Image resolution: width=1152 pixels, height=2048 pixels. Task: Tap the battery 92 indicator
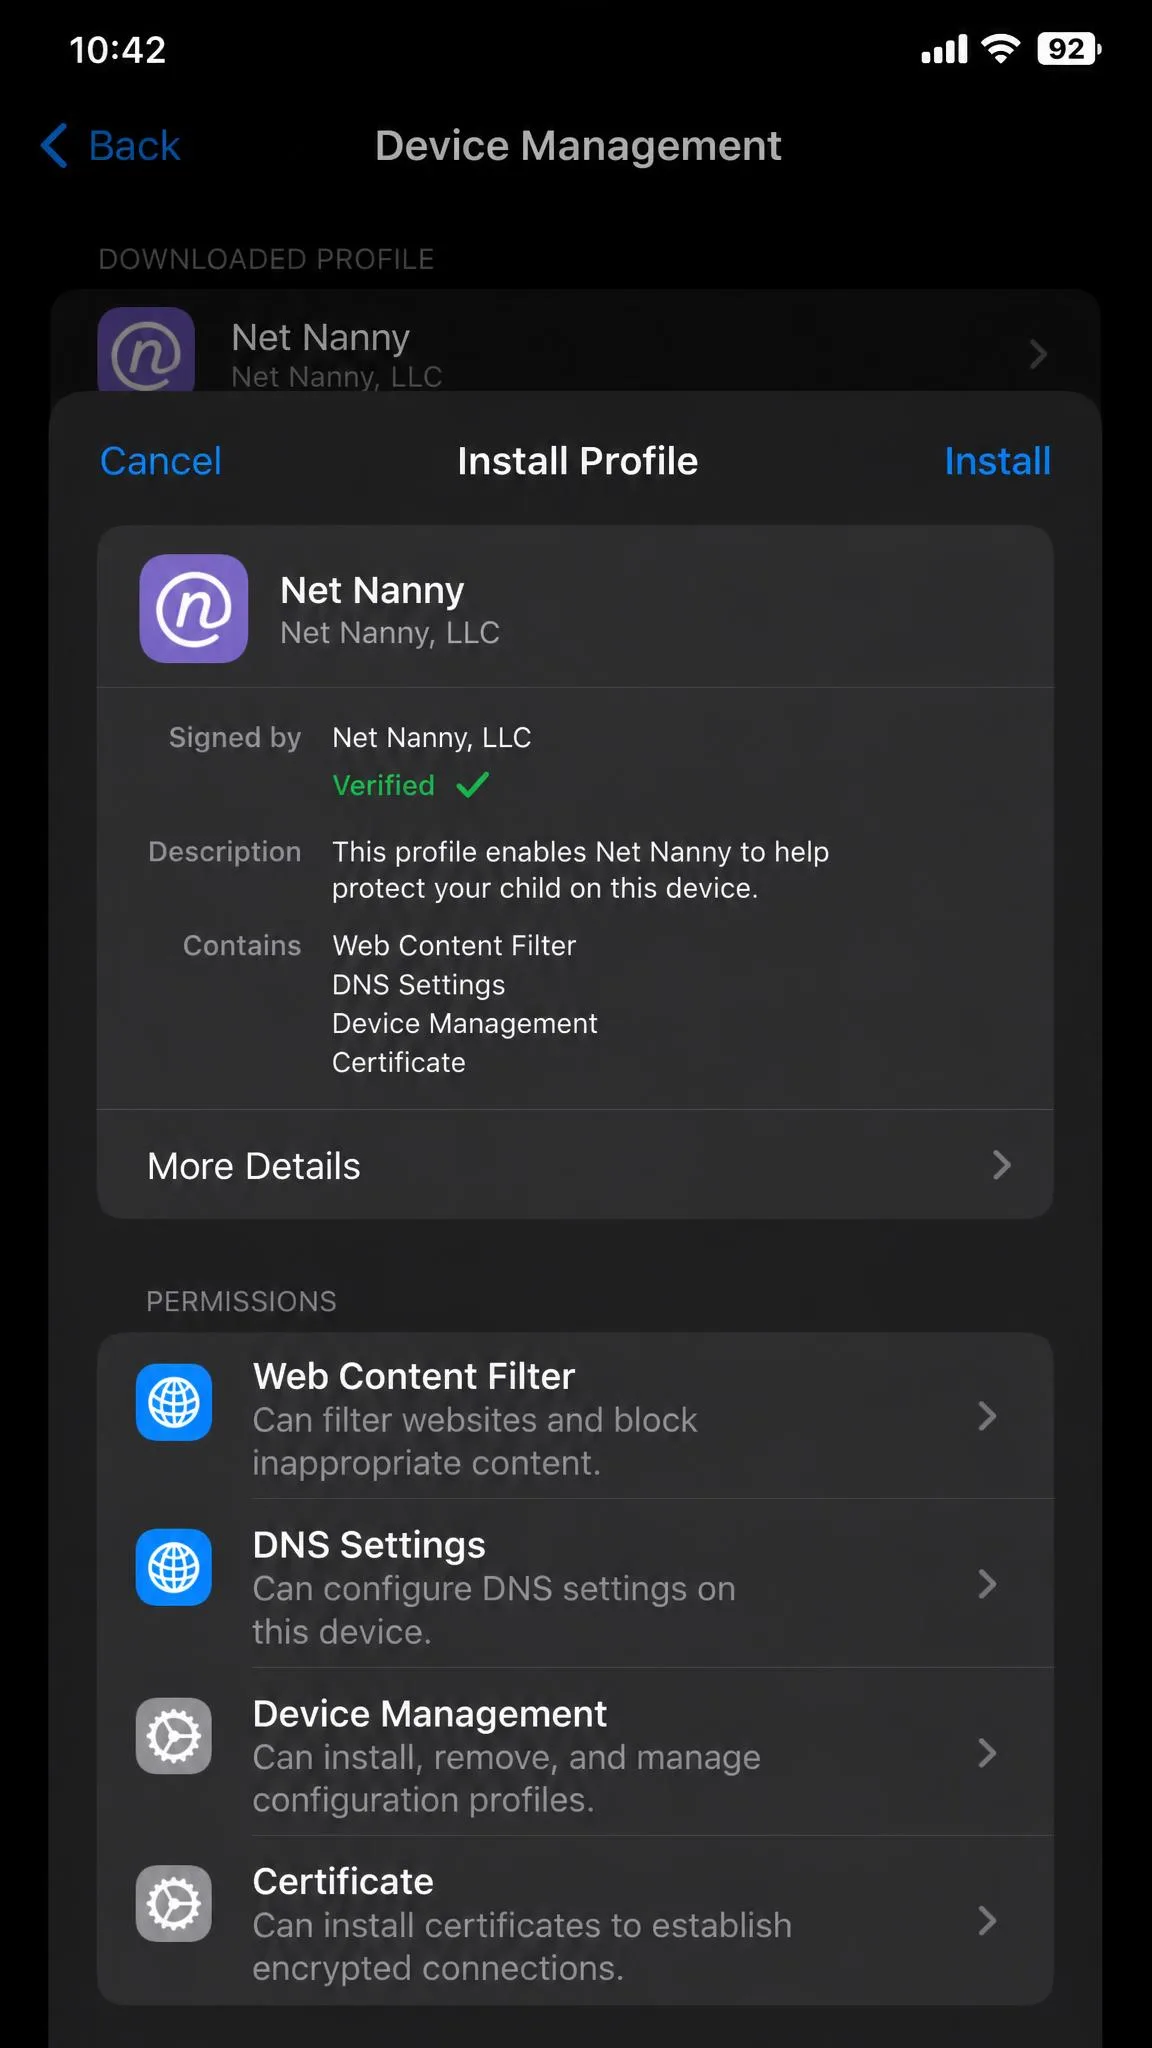[1069, 48]
